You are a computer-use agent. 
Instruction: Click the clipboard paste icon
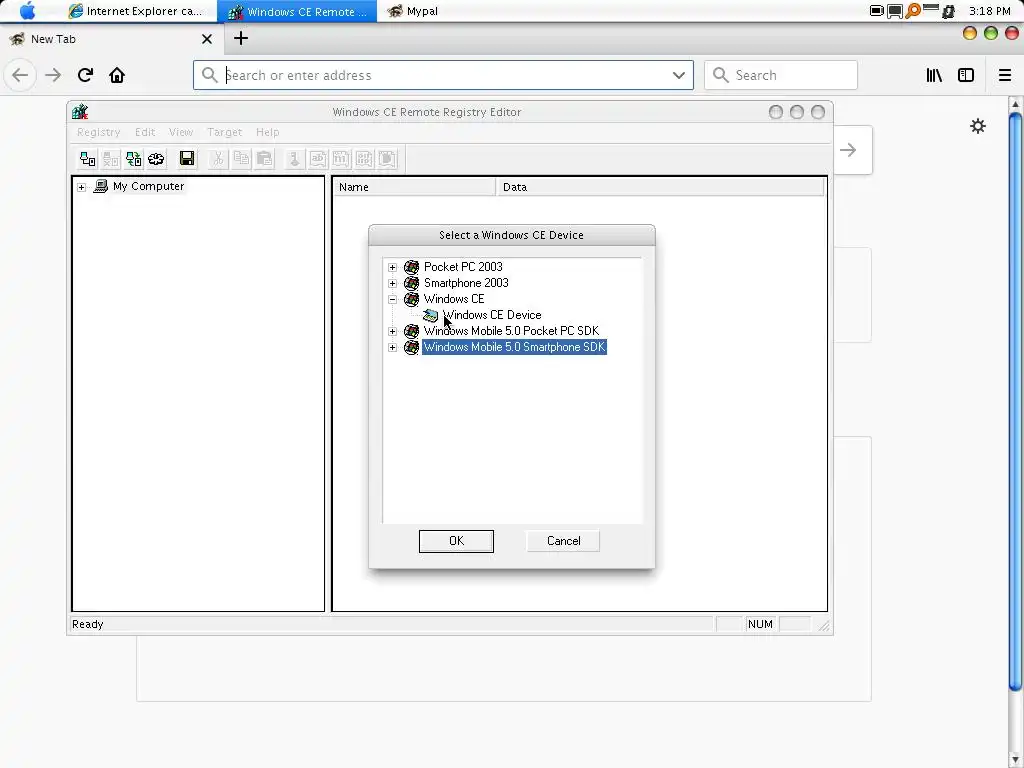(264, 159)
